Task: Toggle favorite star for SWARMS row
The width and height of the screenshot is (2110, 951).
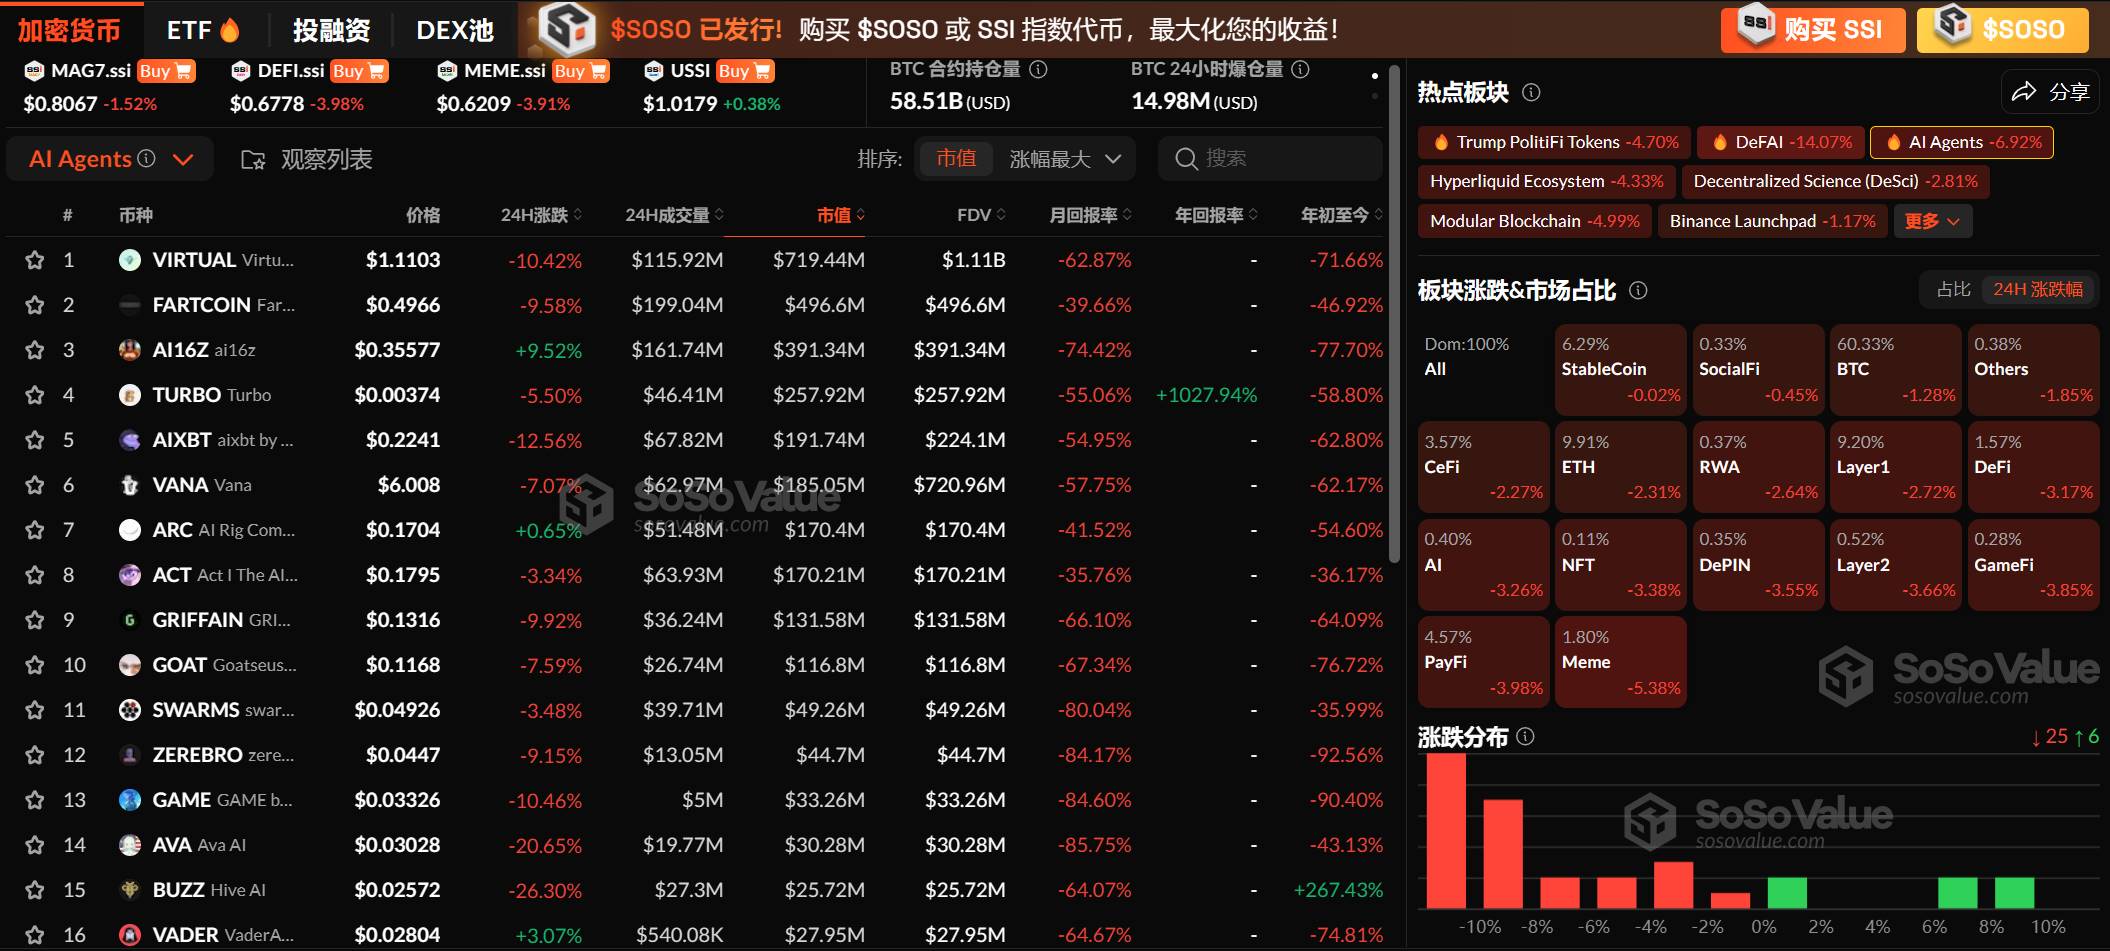Action: click(x=35, y=710)
